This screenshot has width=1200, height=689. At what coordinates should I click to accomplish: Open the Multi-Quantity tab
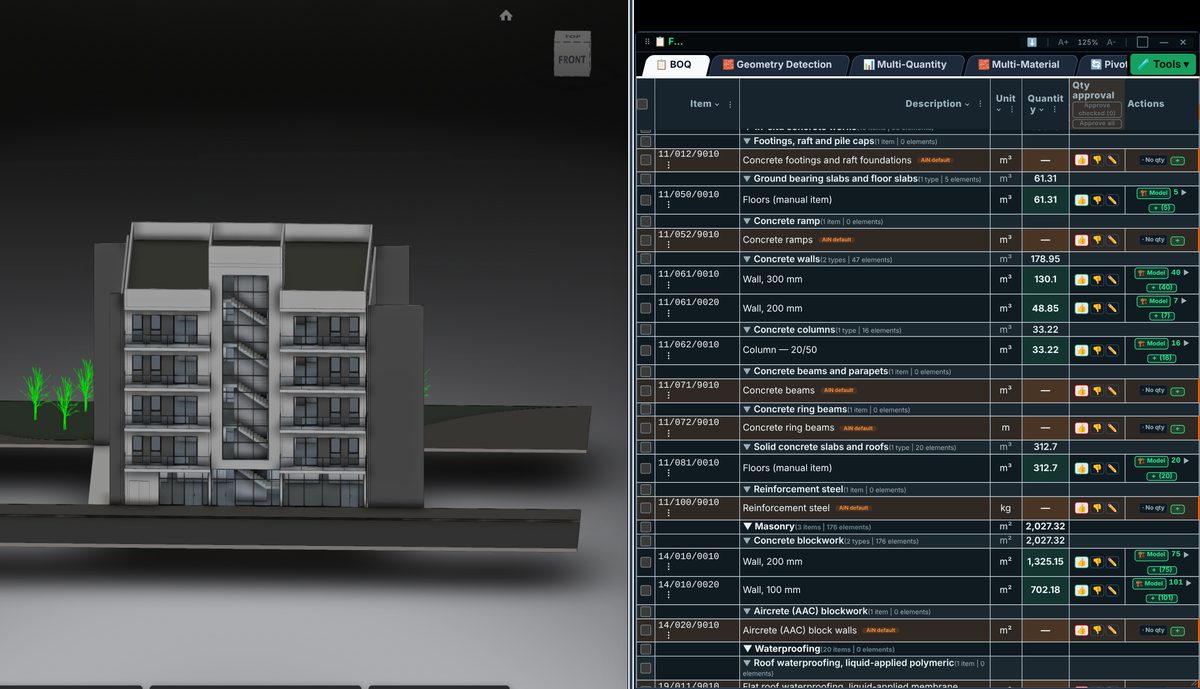click(905, 65)
